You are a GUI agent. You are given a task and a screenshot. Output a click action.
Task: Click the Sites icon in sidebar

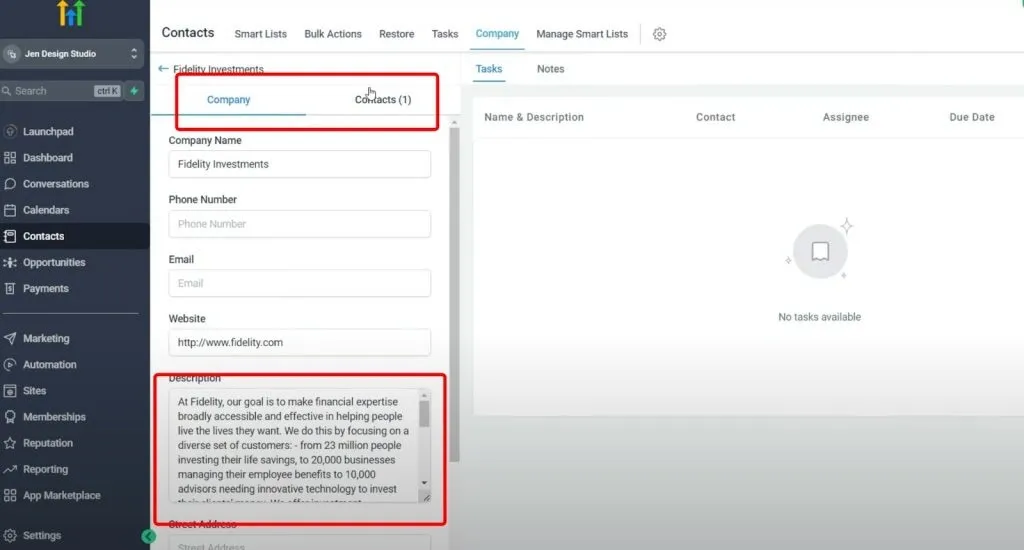point(10,391)
